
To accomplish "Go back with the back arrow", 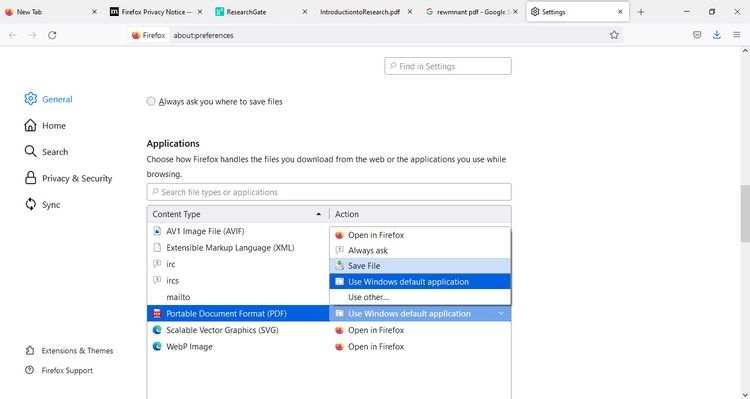I will [x=12, y=35].
